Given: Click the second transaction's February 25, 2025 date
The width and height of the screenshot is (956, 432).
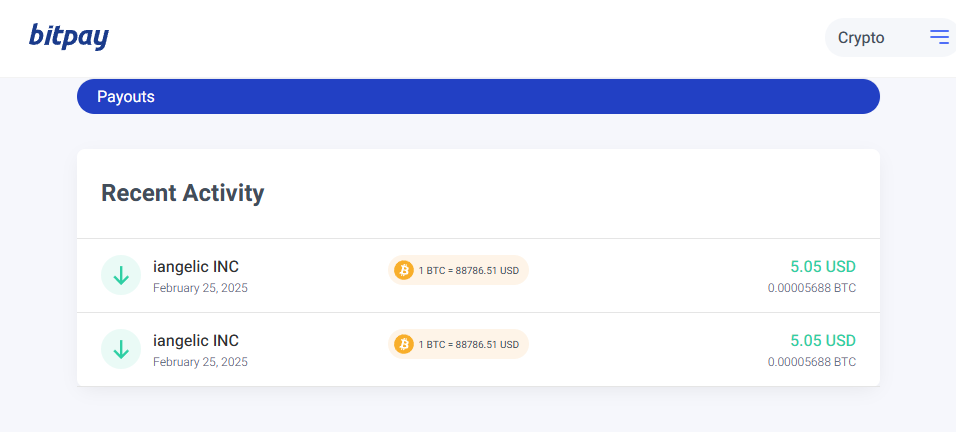Looking at the screenshot, I should pyautogui.click(x=200, y=362).
